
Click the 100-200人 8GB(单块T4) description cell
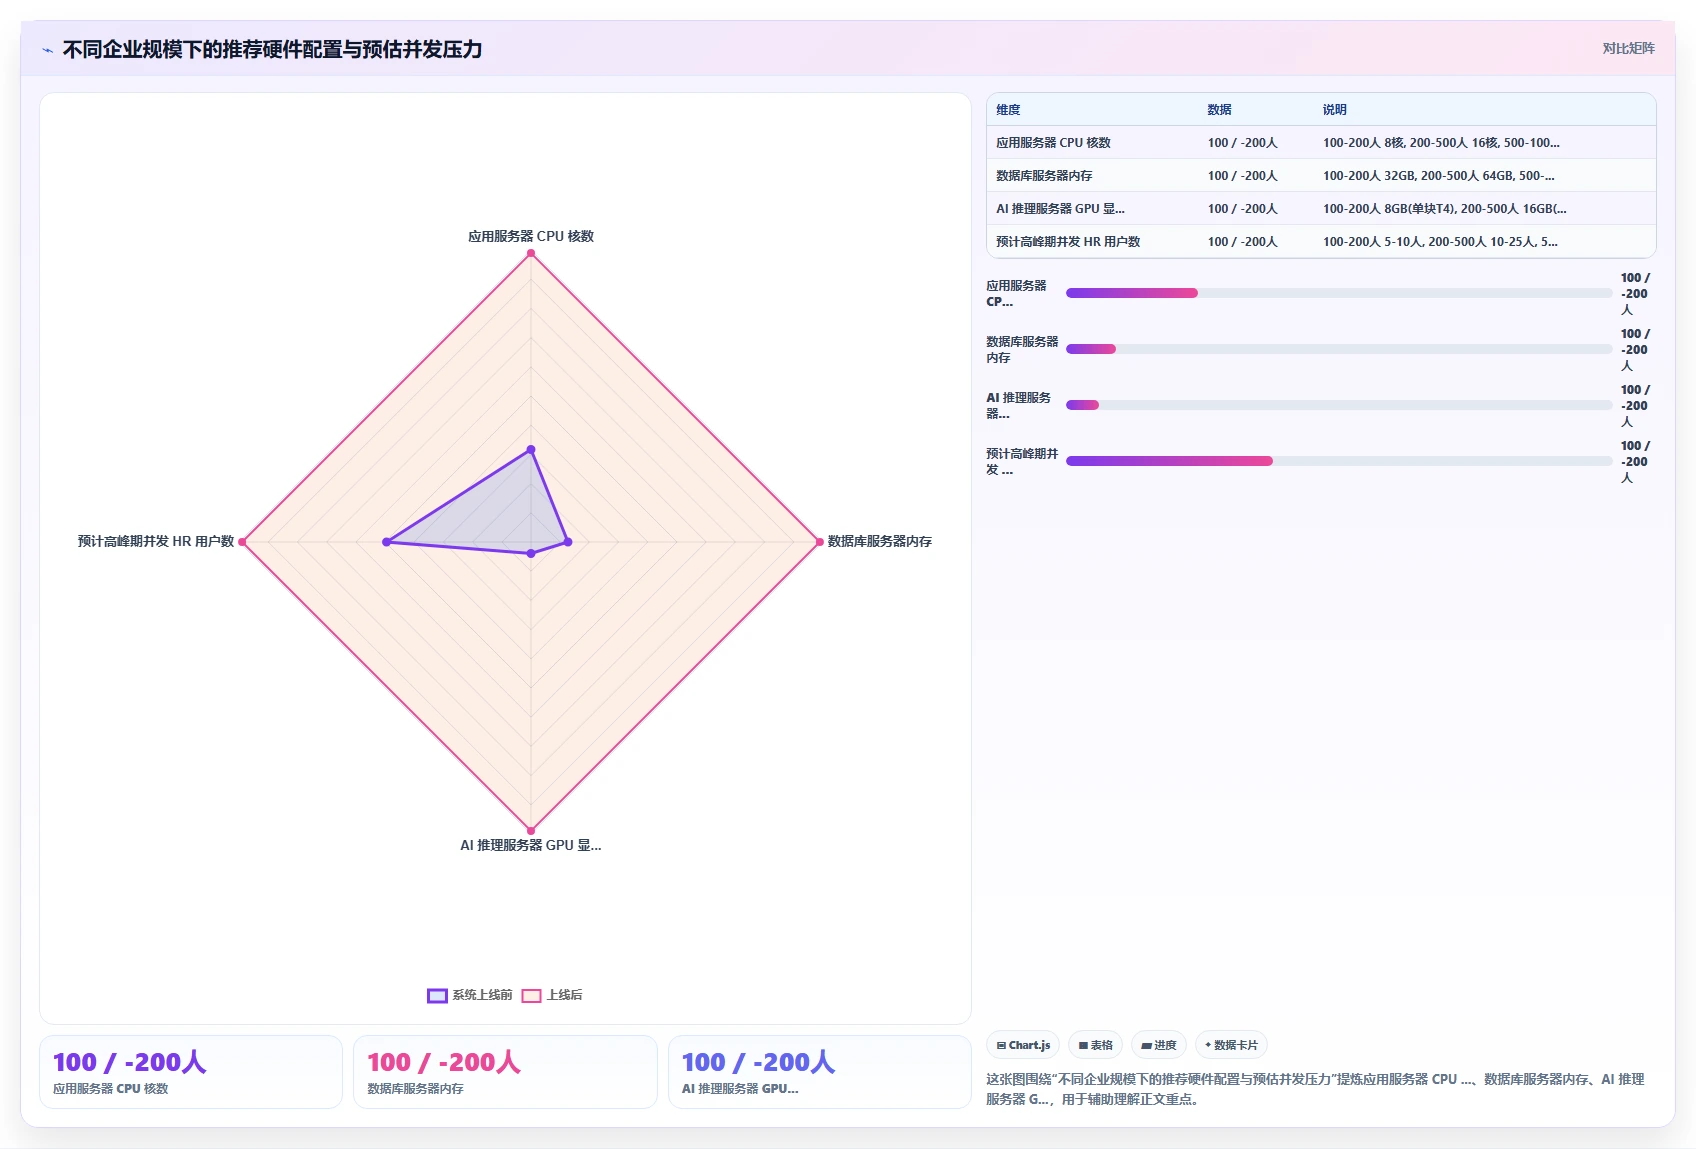click(1445, 209)
